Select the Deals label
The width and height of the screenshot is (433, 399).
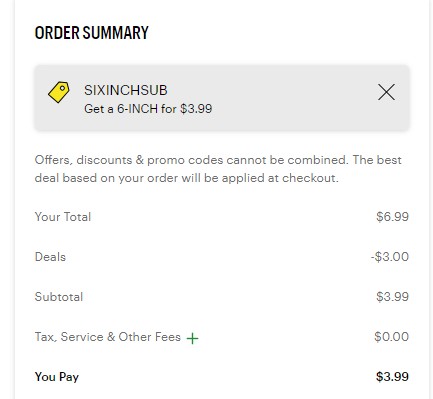[50, 257]
